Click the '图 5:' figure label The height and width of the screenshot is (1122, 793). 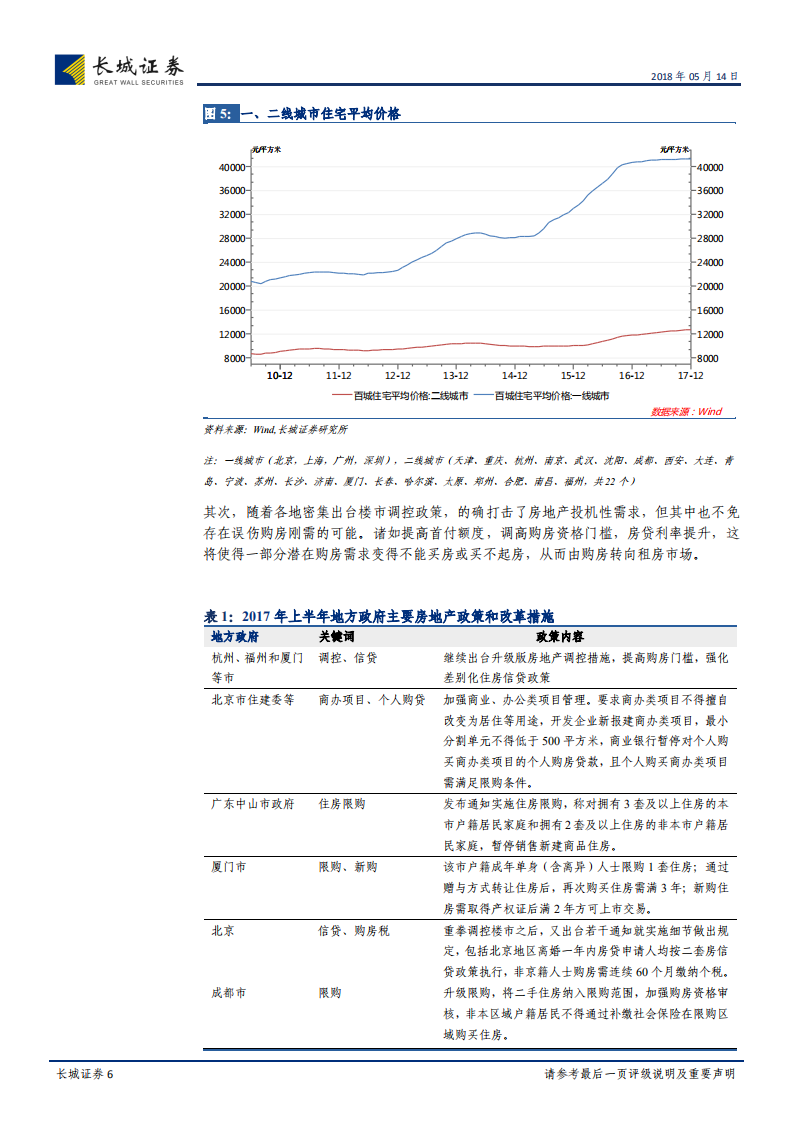[x=219, y=114]
